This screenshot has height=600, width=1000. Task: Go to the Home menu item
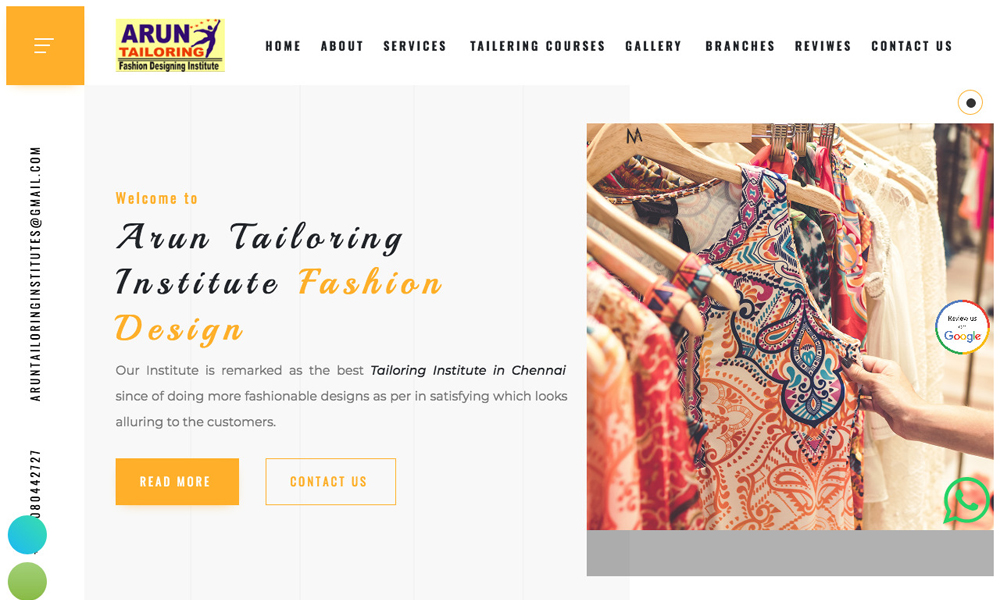tap(283, 46)
